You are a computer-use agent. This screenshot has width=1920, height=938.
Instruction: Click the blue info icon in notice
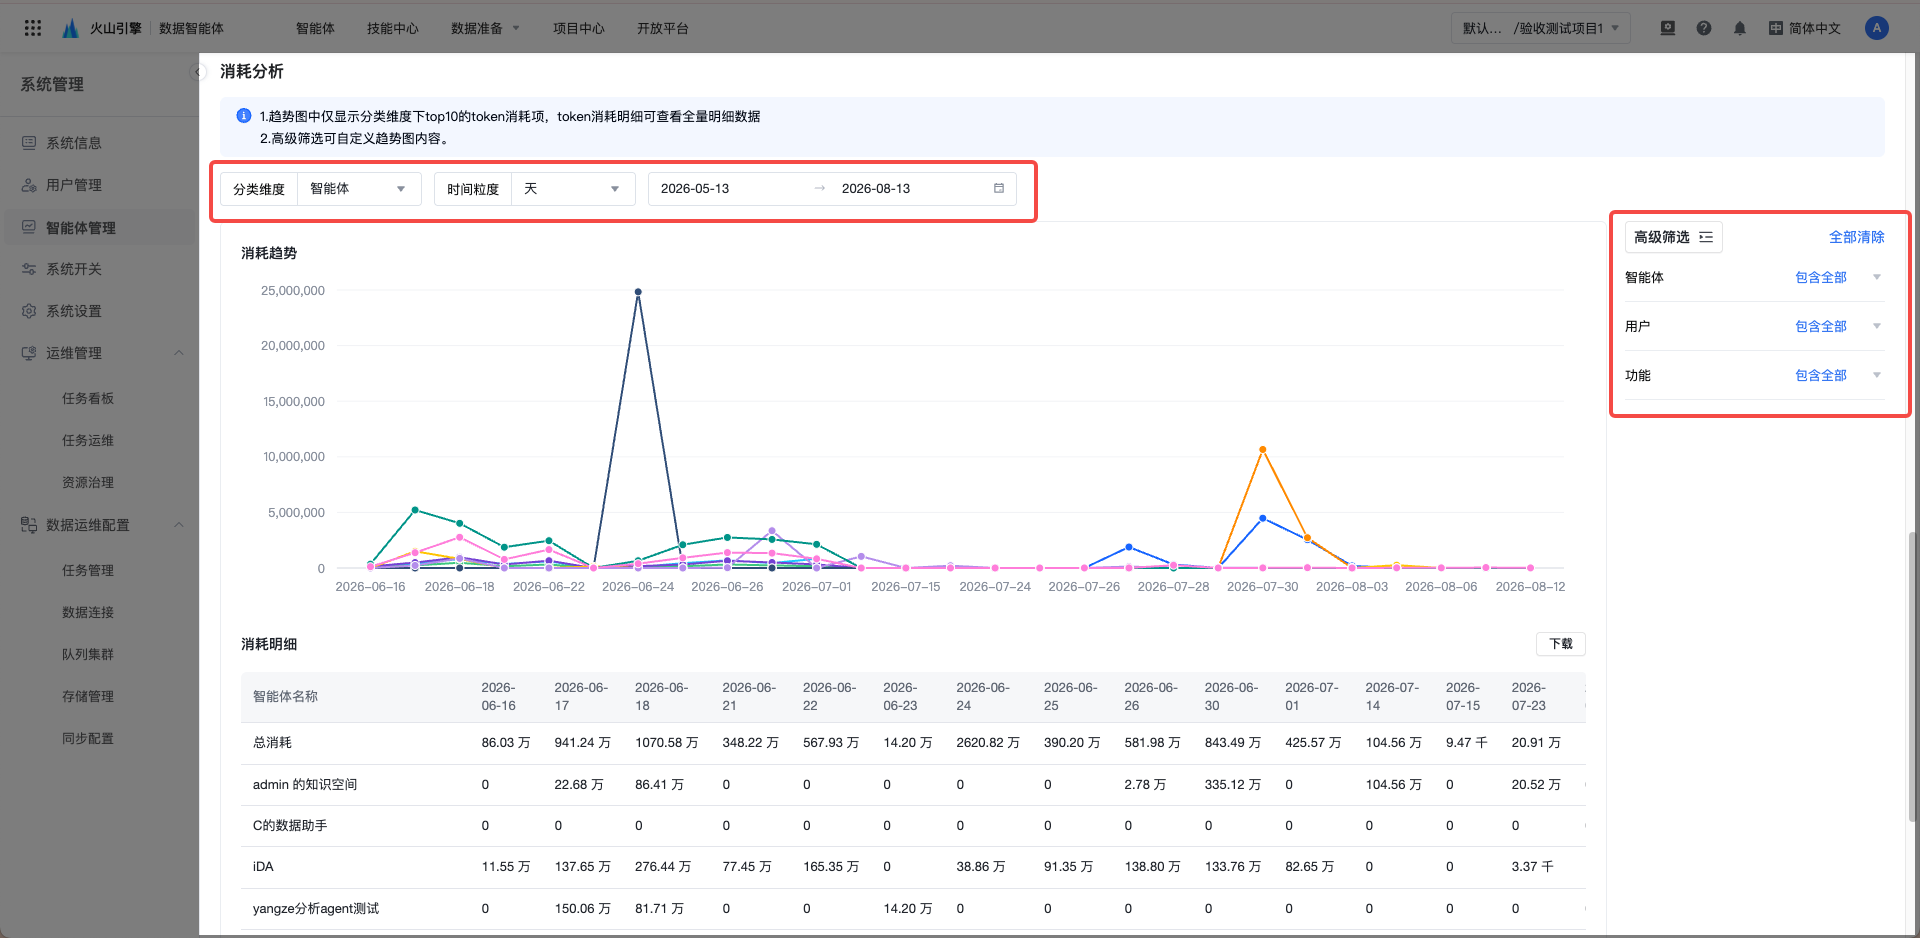point(243,116)
